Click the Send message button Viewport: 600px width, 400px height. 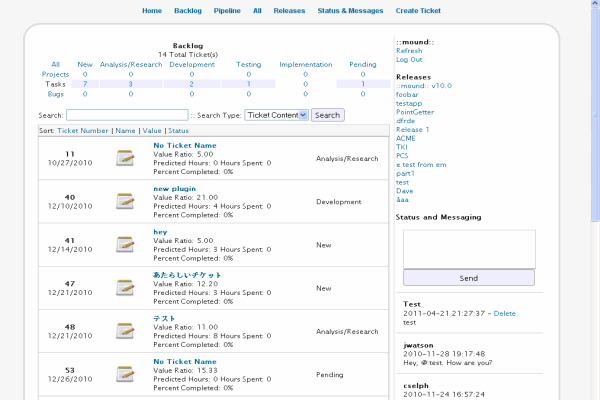(x=469, y=278)
